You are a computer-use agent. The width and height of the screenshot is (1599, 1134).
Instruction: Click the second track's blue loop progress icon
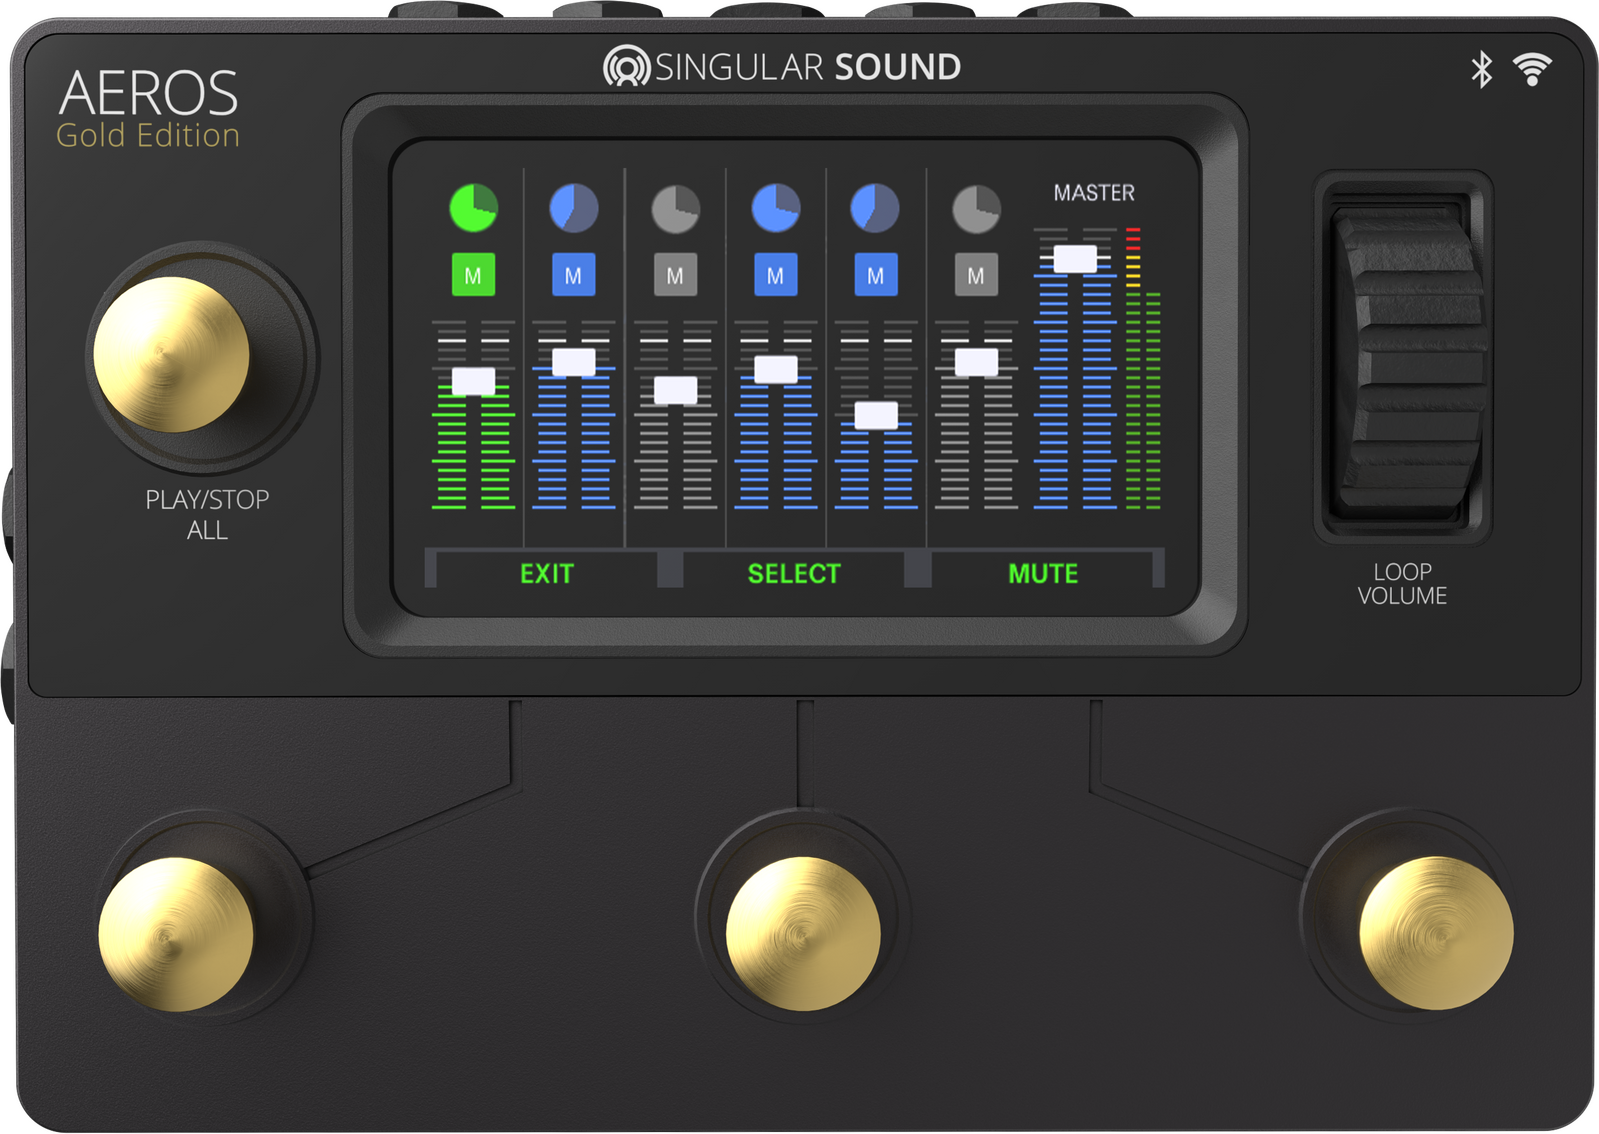(574, 208)
